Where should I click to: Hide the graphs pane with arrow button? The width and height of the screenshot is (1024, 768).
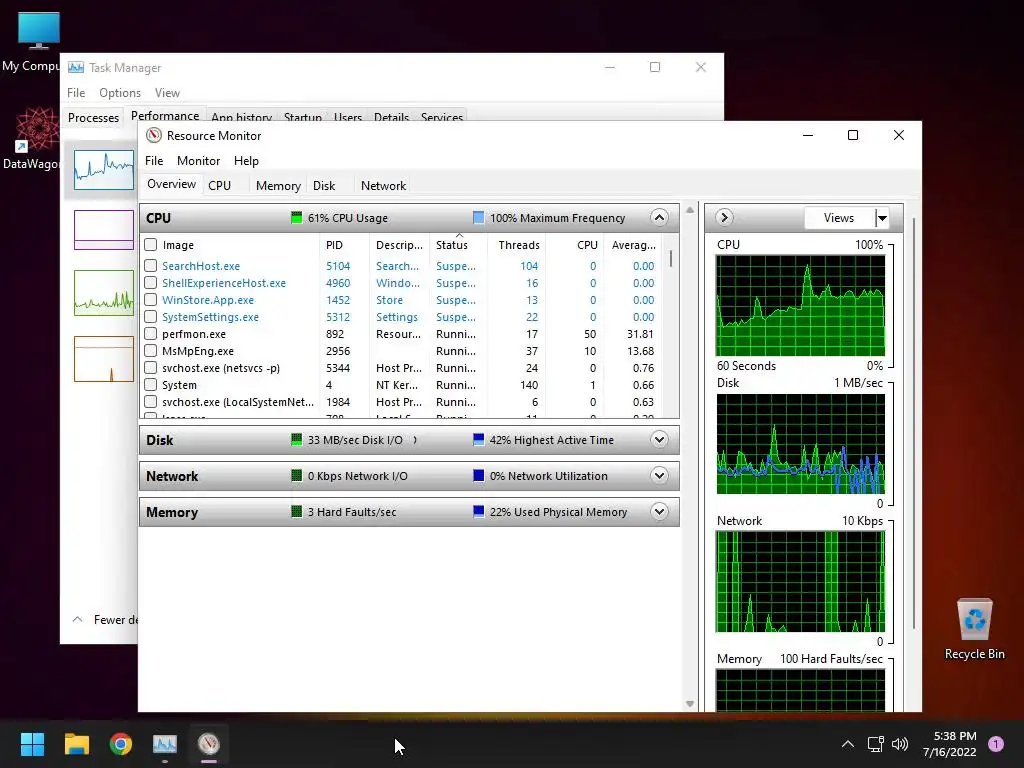point(724,217)
